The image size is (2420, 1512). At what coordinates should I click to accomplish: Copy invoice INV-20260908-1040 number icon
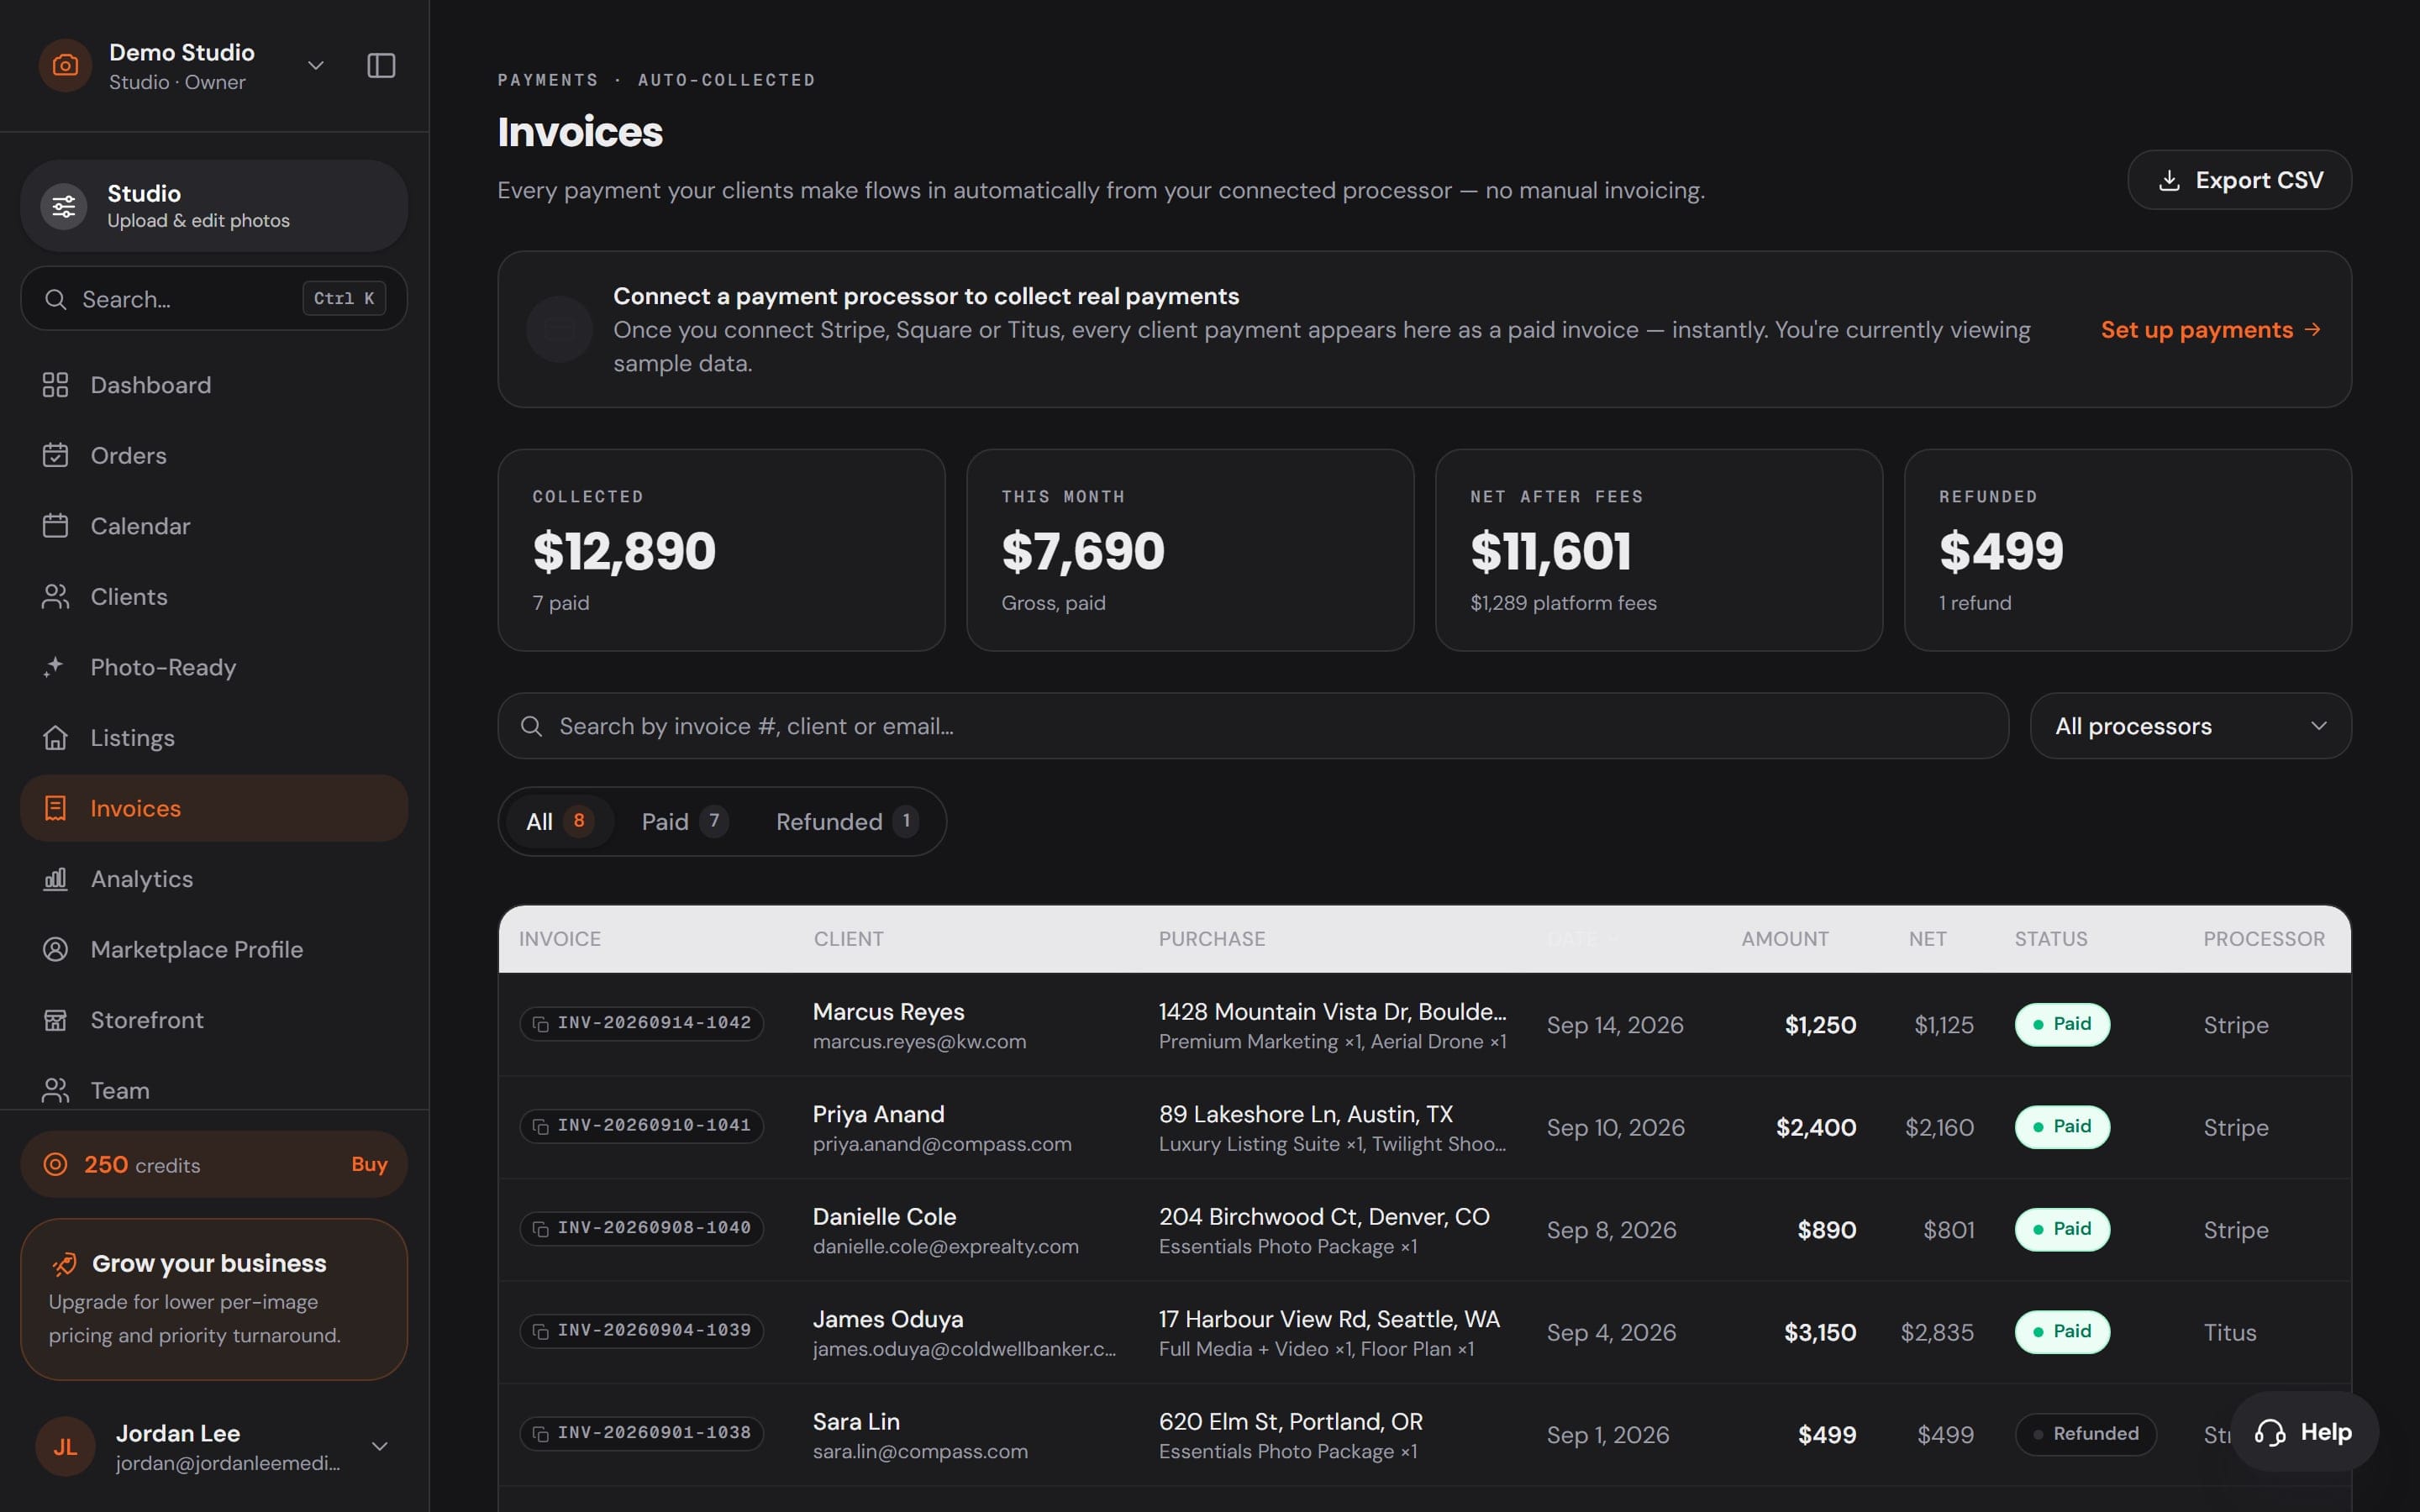click(x=541, y=1229)
